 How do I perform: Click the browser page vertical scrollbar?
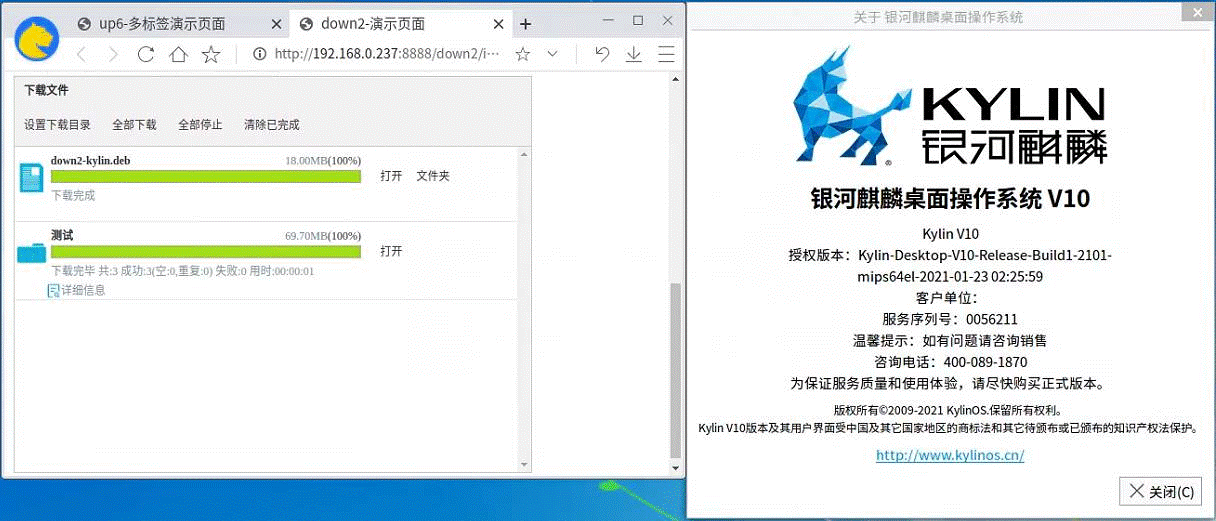coord(675,369)
